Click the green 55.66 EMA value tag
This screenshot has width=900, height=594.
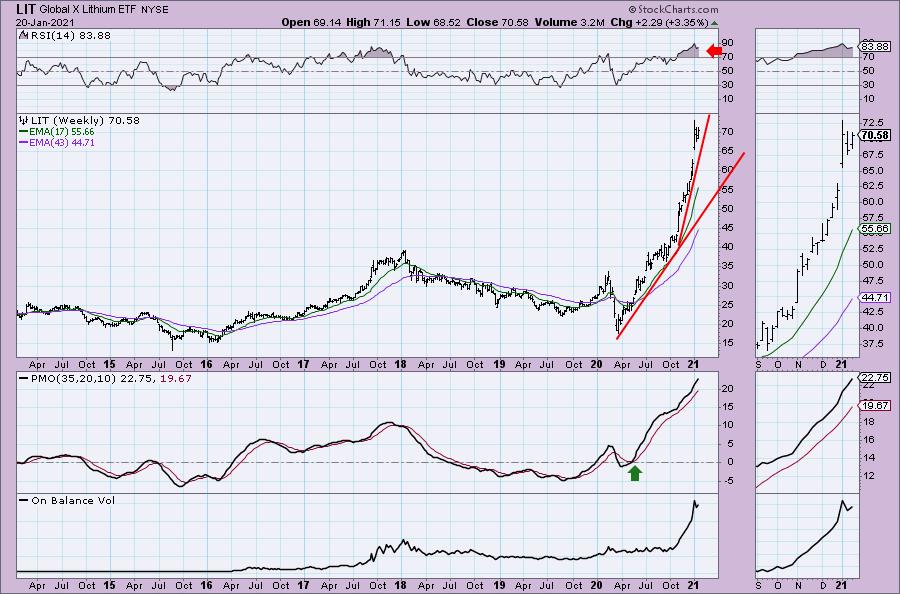(875, 228)
